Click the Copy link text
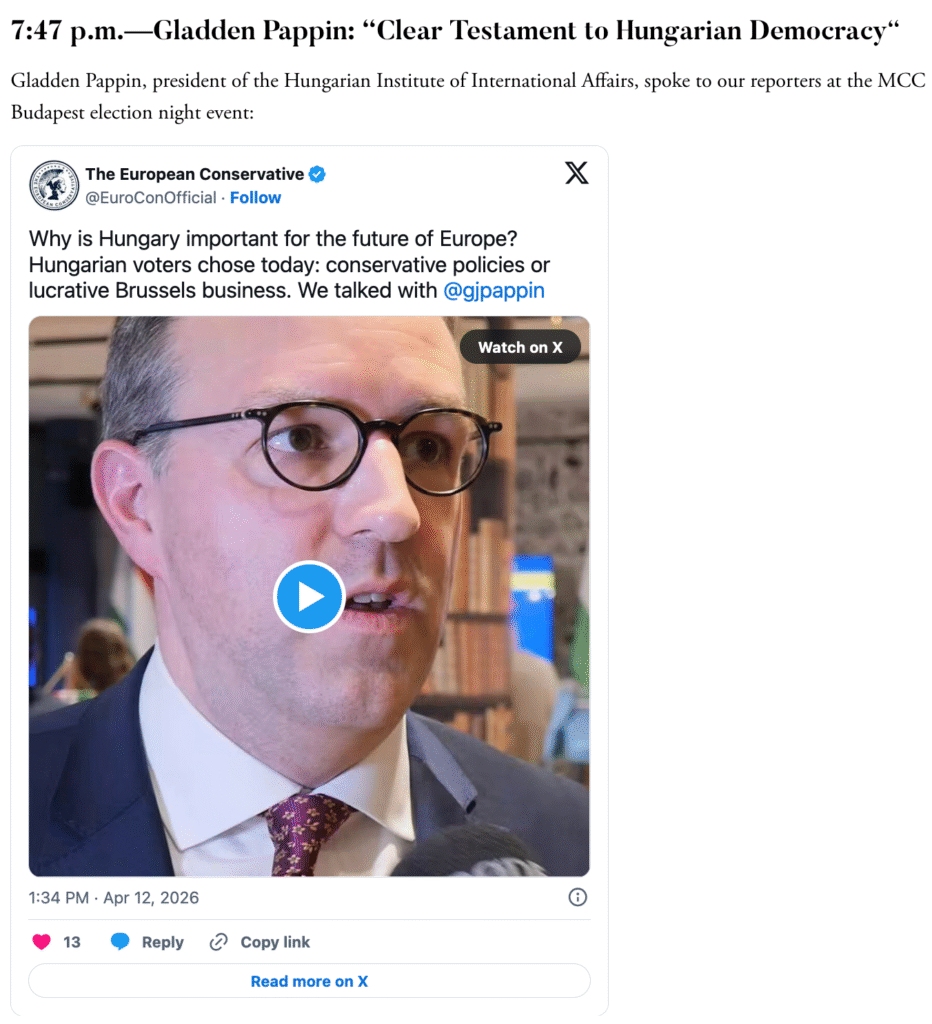The height and width of the screenshot is (1024, 932). point(275,942)
